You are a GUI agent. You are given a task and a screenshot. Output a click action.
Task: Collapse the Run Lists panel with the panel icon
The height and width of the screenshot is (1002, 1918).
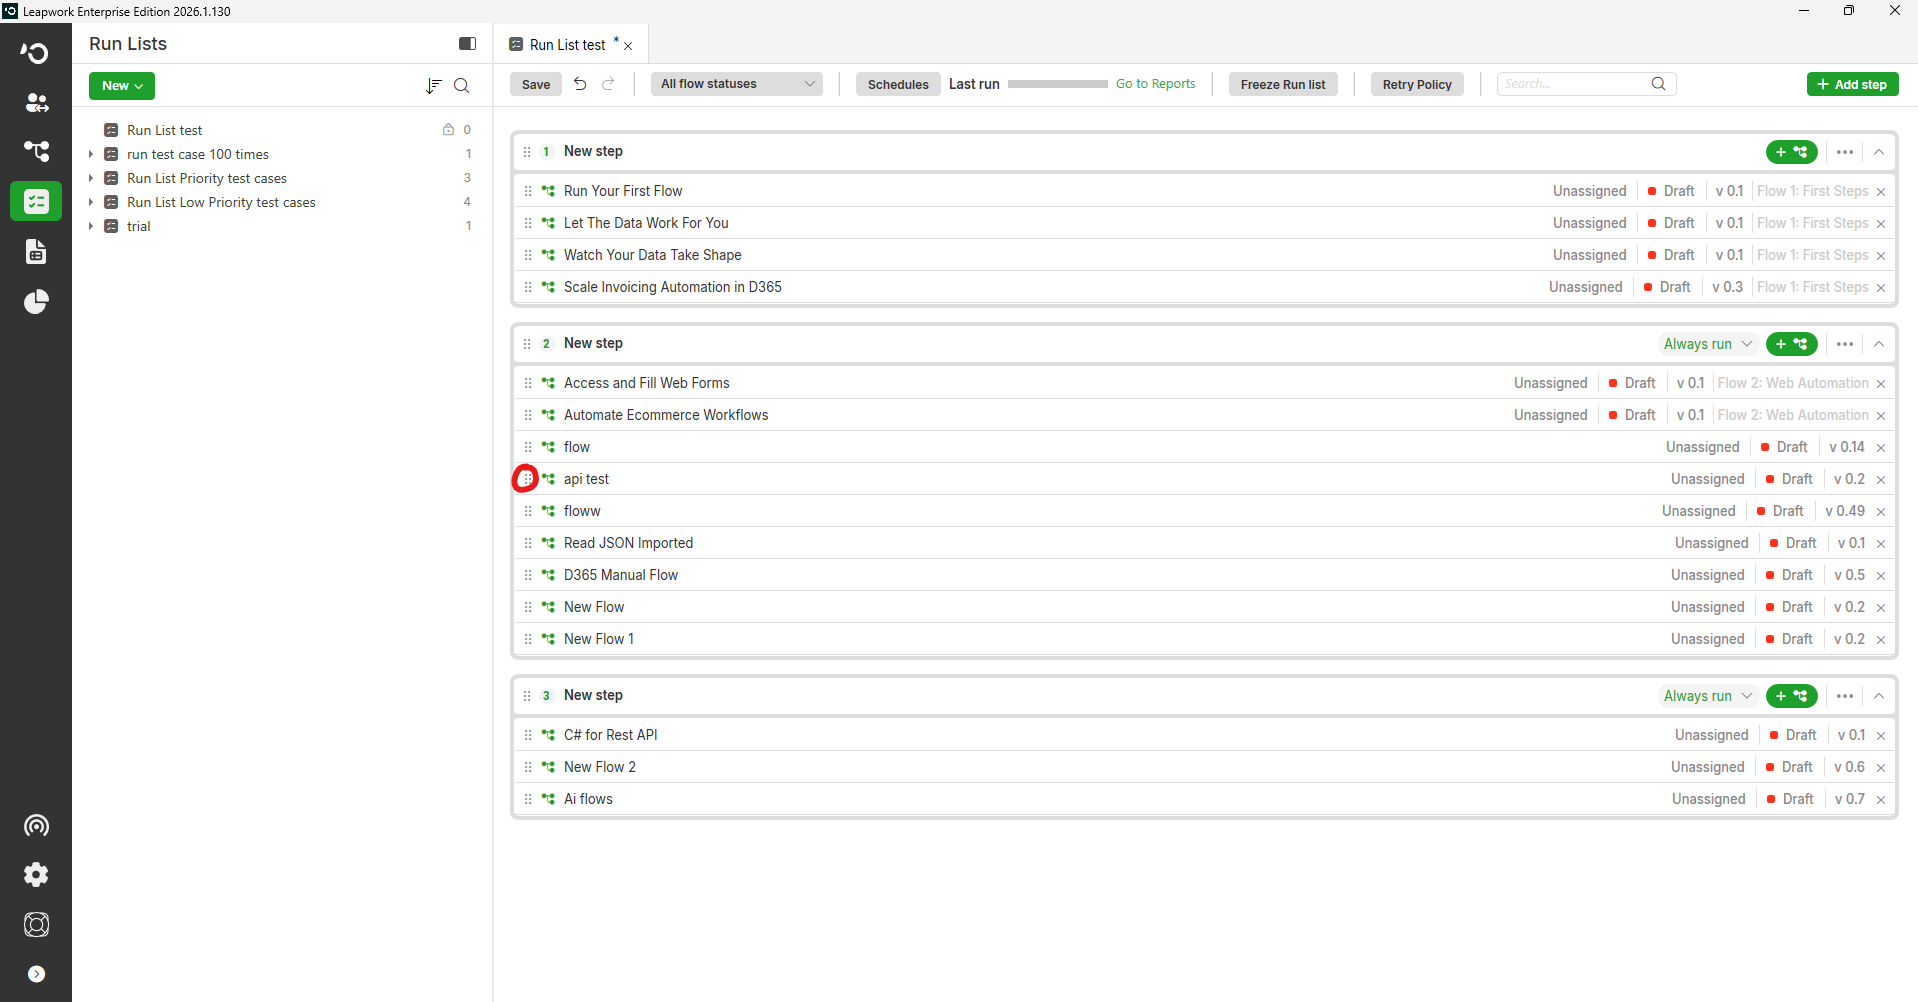point(467,43)
